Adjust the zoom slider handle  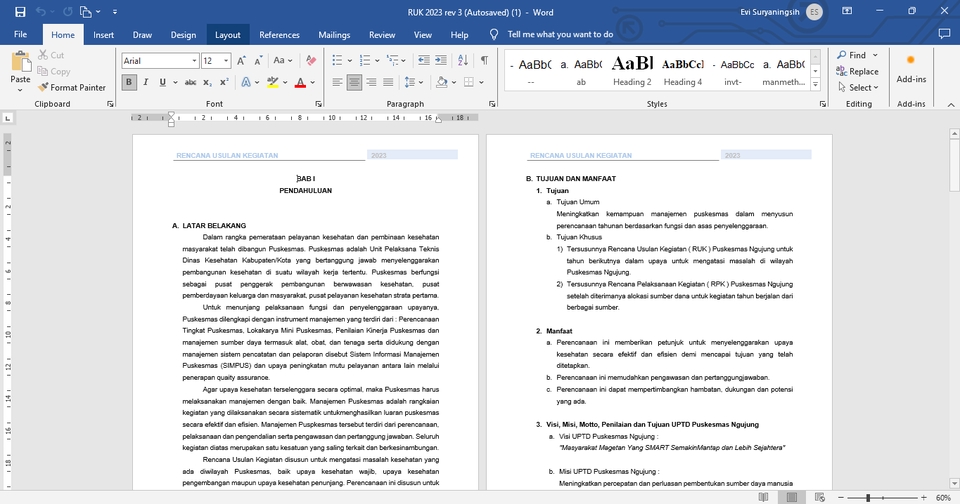point(868,498)
